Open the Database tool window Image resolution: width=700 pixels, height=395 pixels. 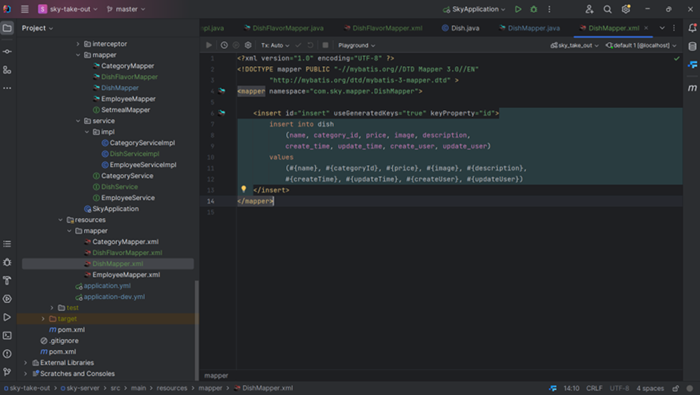[x=692, y=46]
